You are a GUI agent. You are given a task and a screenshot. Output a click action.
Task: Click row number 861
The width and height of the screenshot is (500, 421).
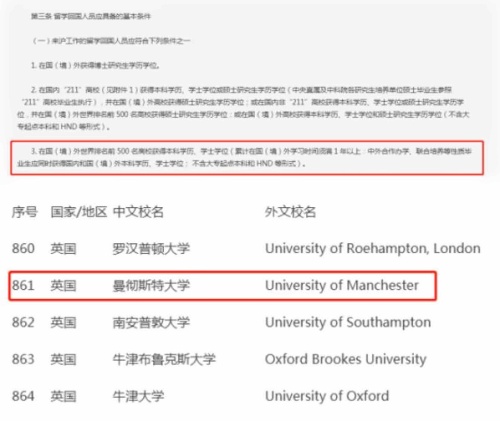23,286
